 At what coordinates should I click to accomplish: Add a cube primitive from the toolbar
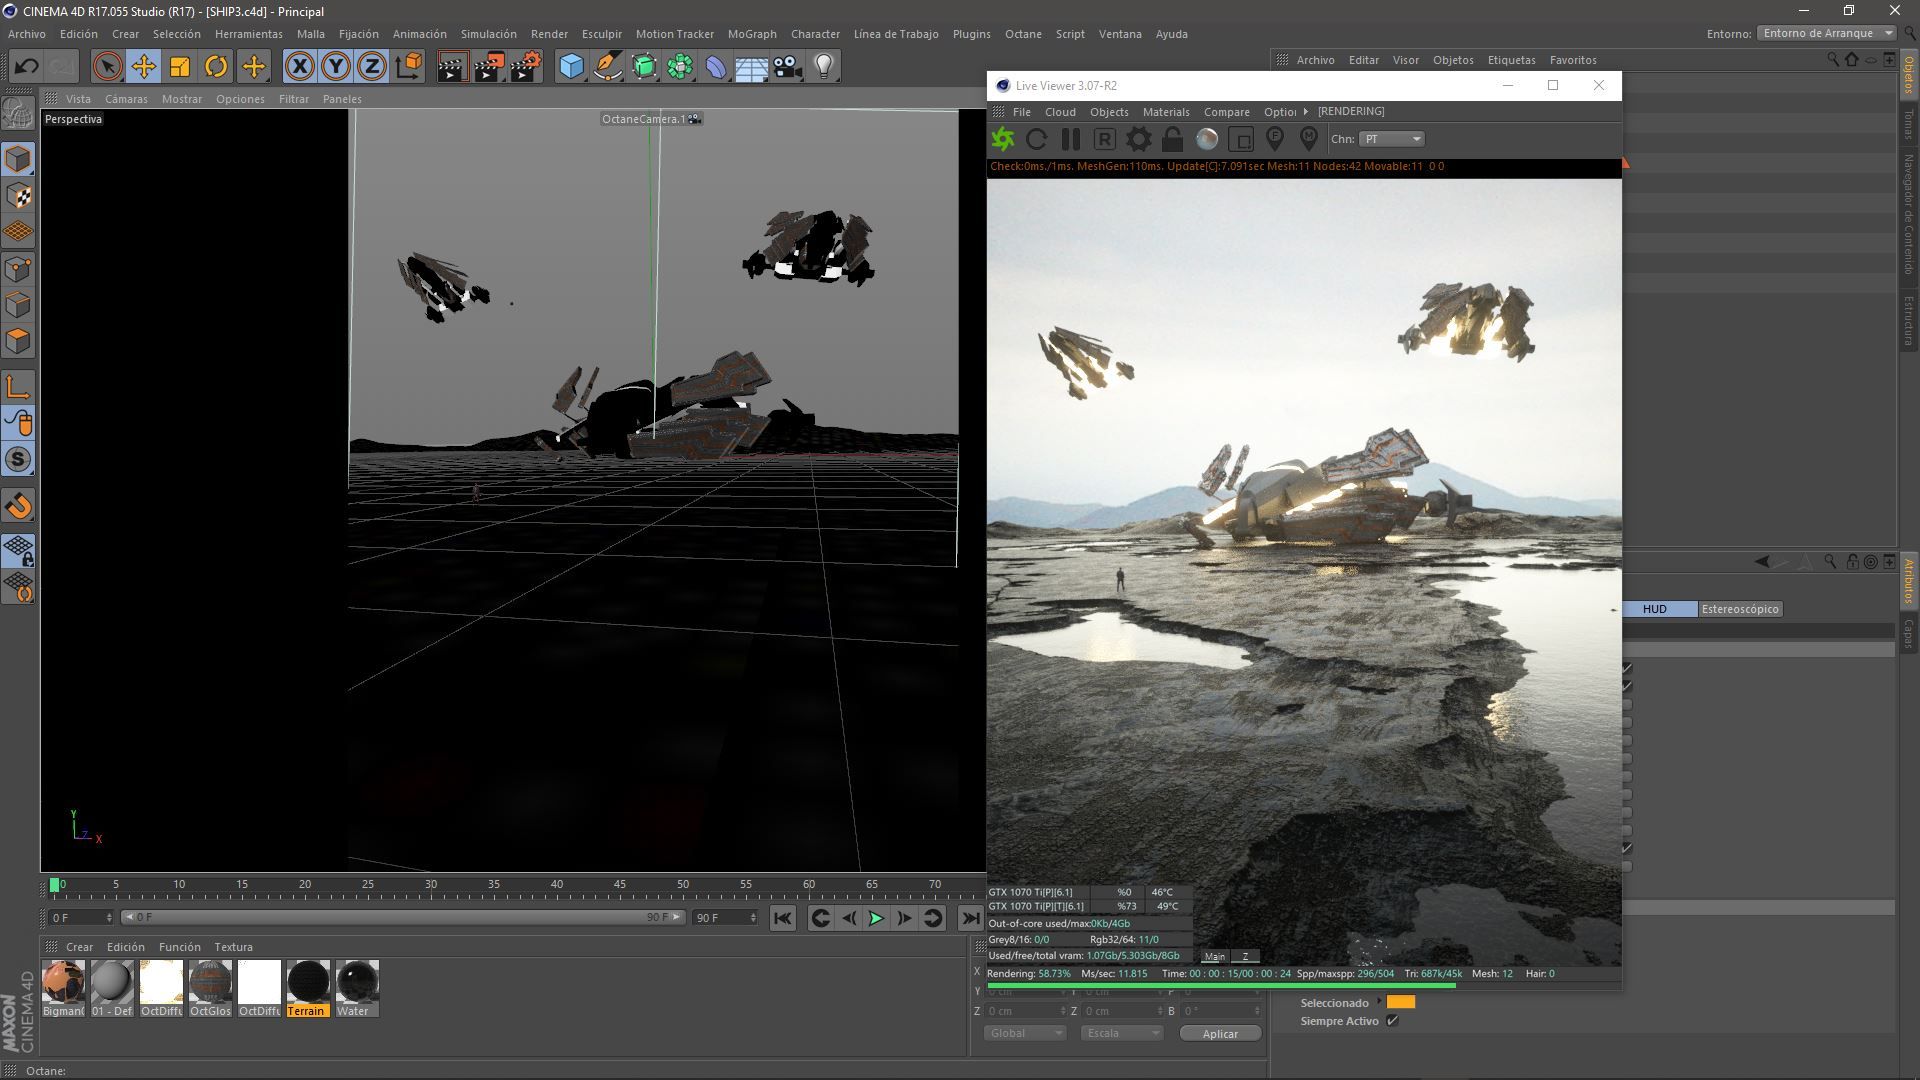(x=571, y=67)
